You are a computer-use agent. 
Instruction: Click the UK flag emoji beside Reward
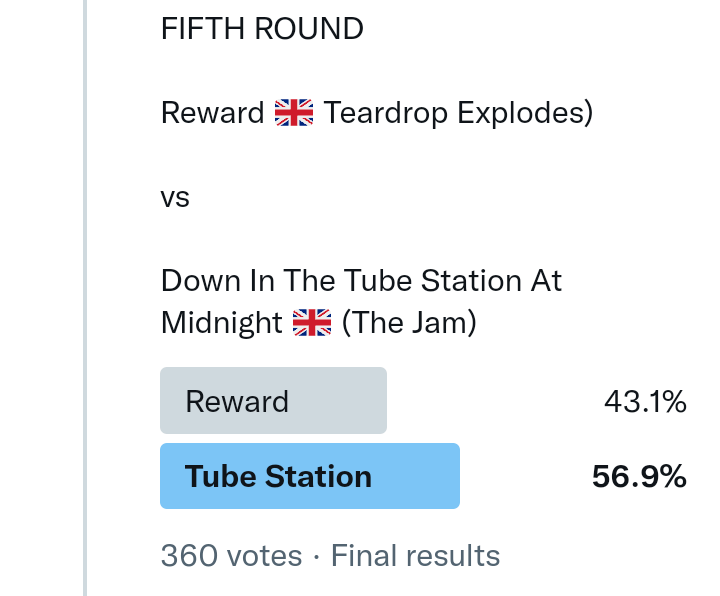(x=294, y=113)
